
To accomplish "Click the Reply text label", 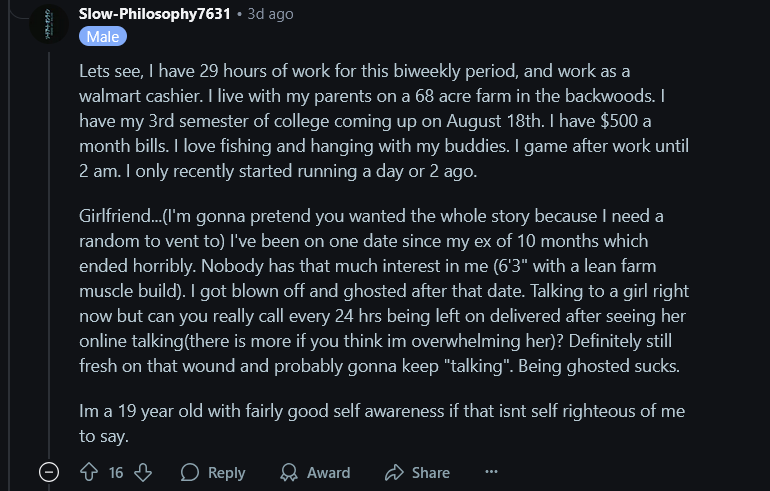I will pos(226,472).
